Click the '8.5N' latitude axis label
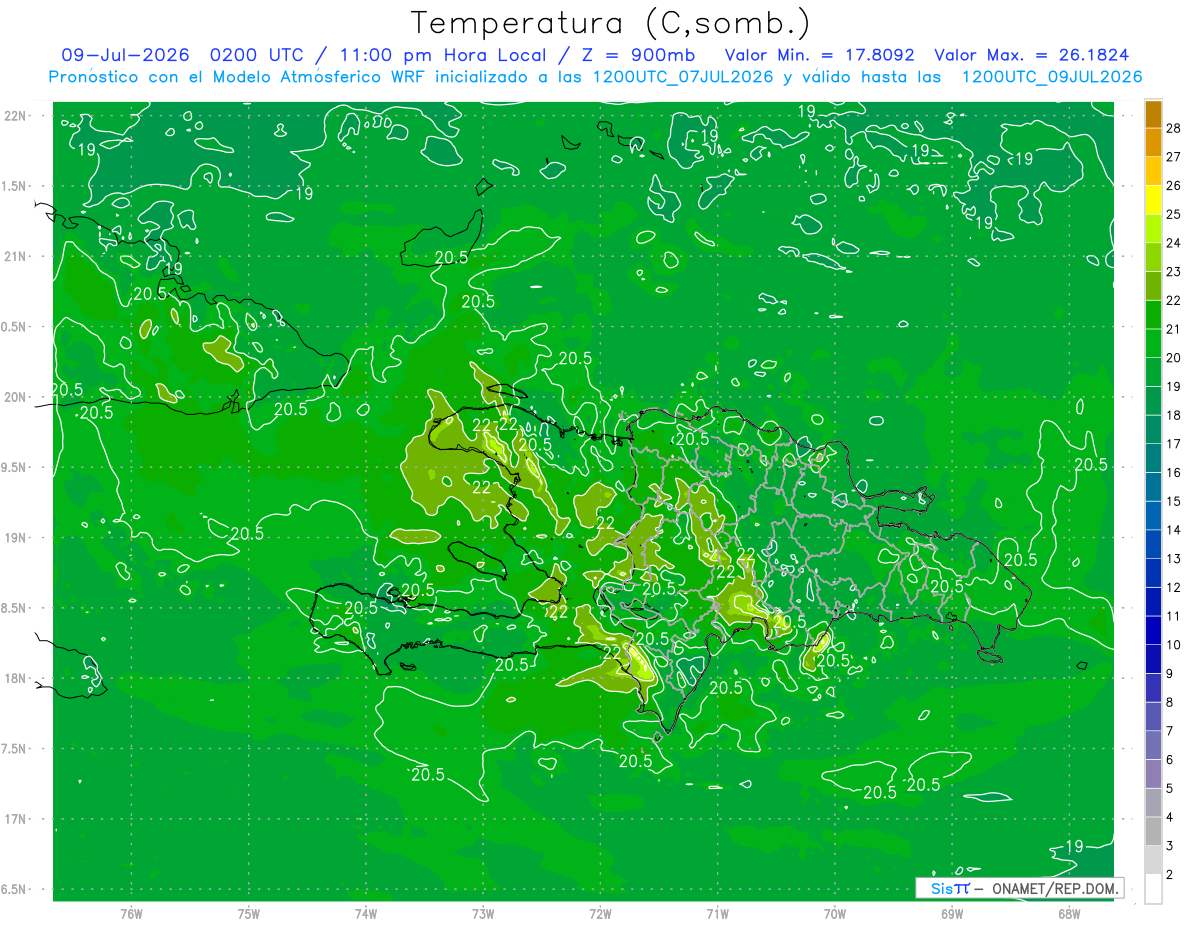The height and width of the screenshot is (927, 1200). pyautogui.click(x=14, y=608)
